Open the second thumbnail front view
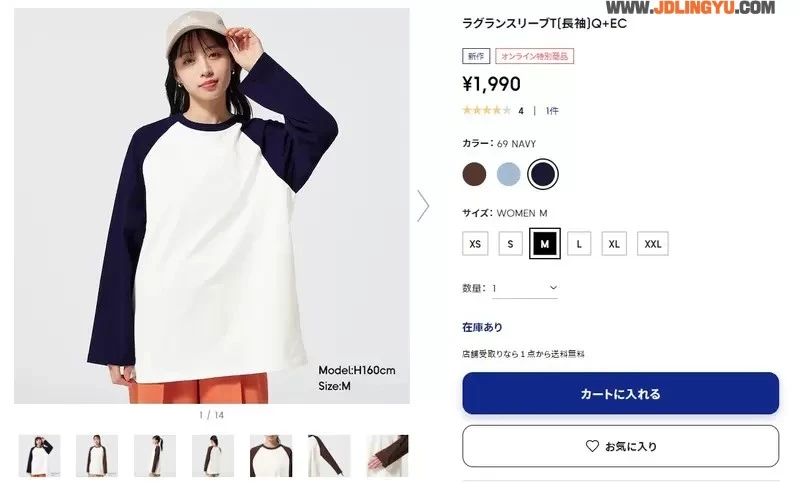Screen dimensions: 799x483 [x=97, y=455]
